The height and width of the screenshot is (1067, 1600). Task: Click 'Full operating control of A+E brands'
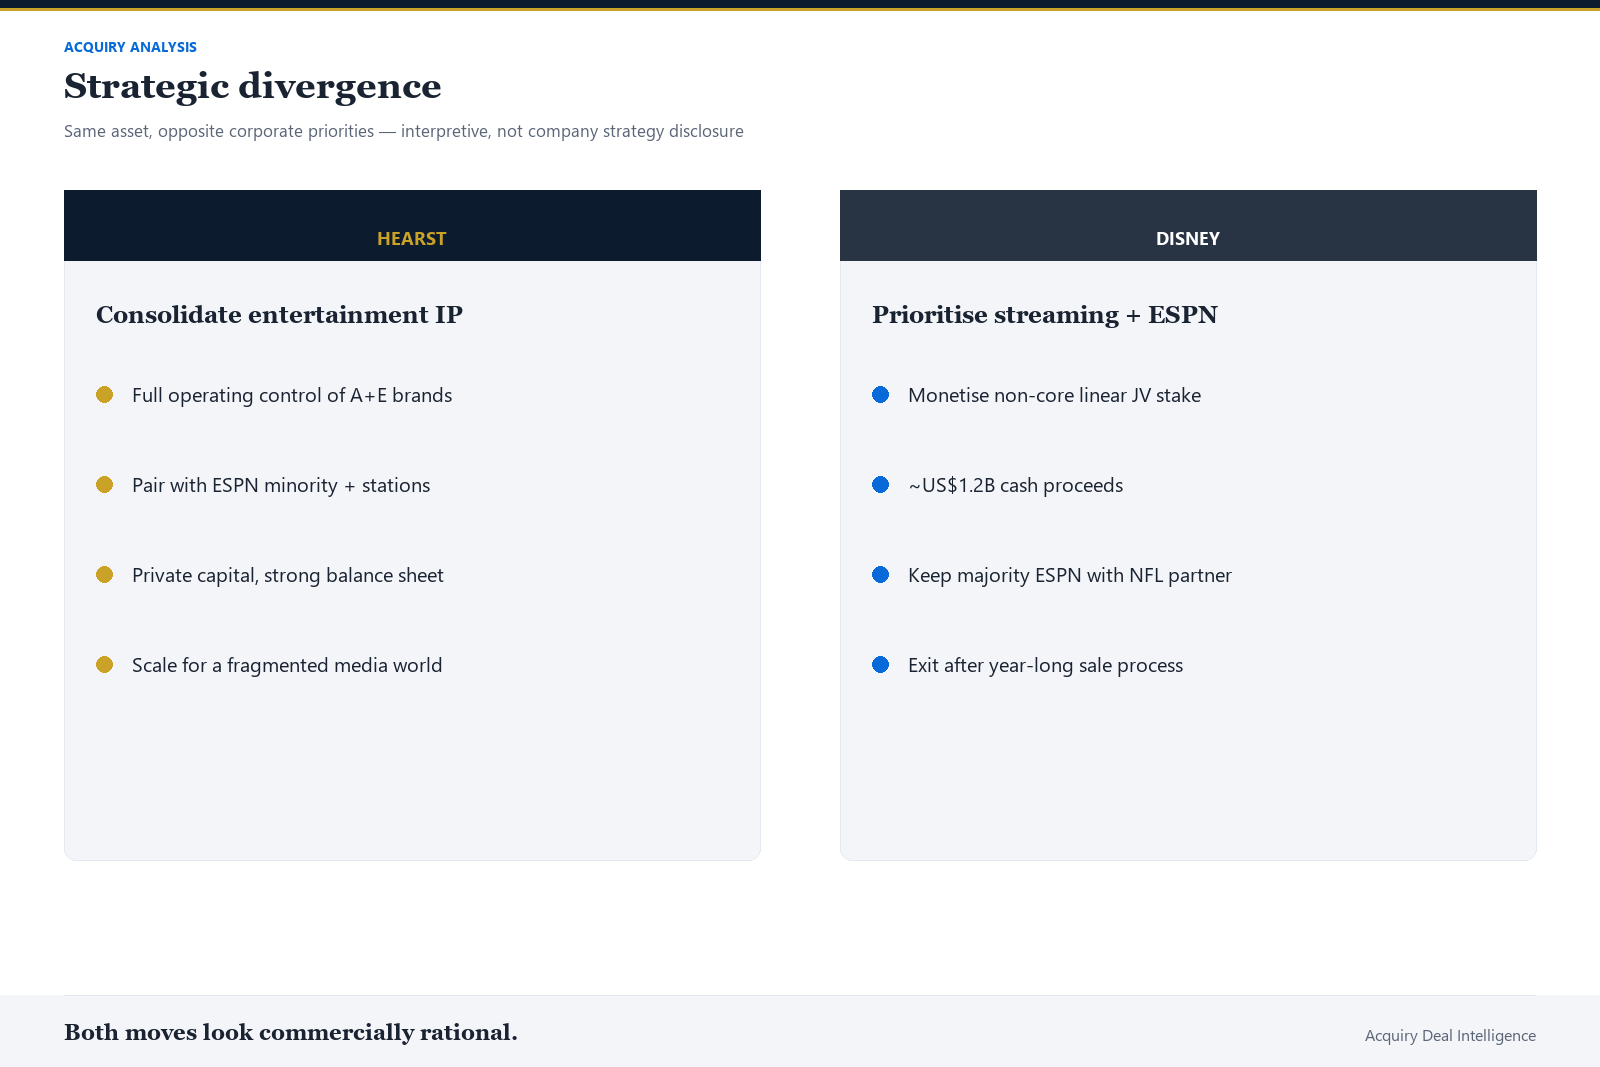pyautogui.click(x=292, y=395)
